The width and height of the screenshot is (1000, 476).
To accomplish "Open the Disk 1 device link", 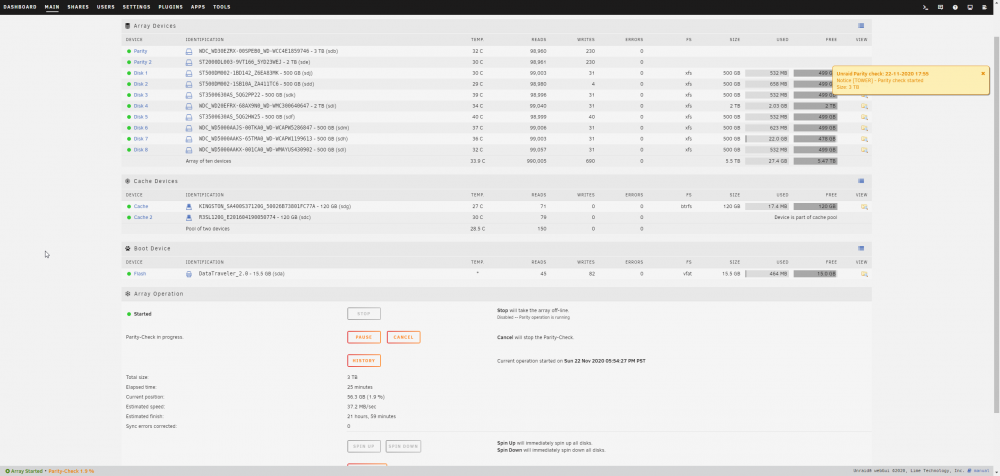I will tap(140, 73).
